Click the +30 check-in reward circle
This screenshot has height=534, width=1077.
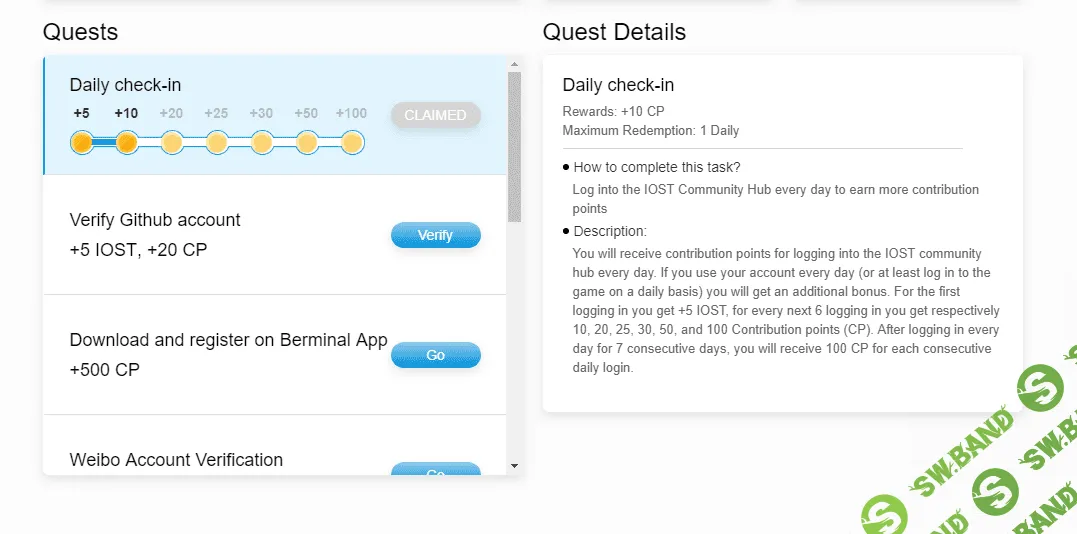coord(262,143)
